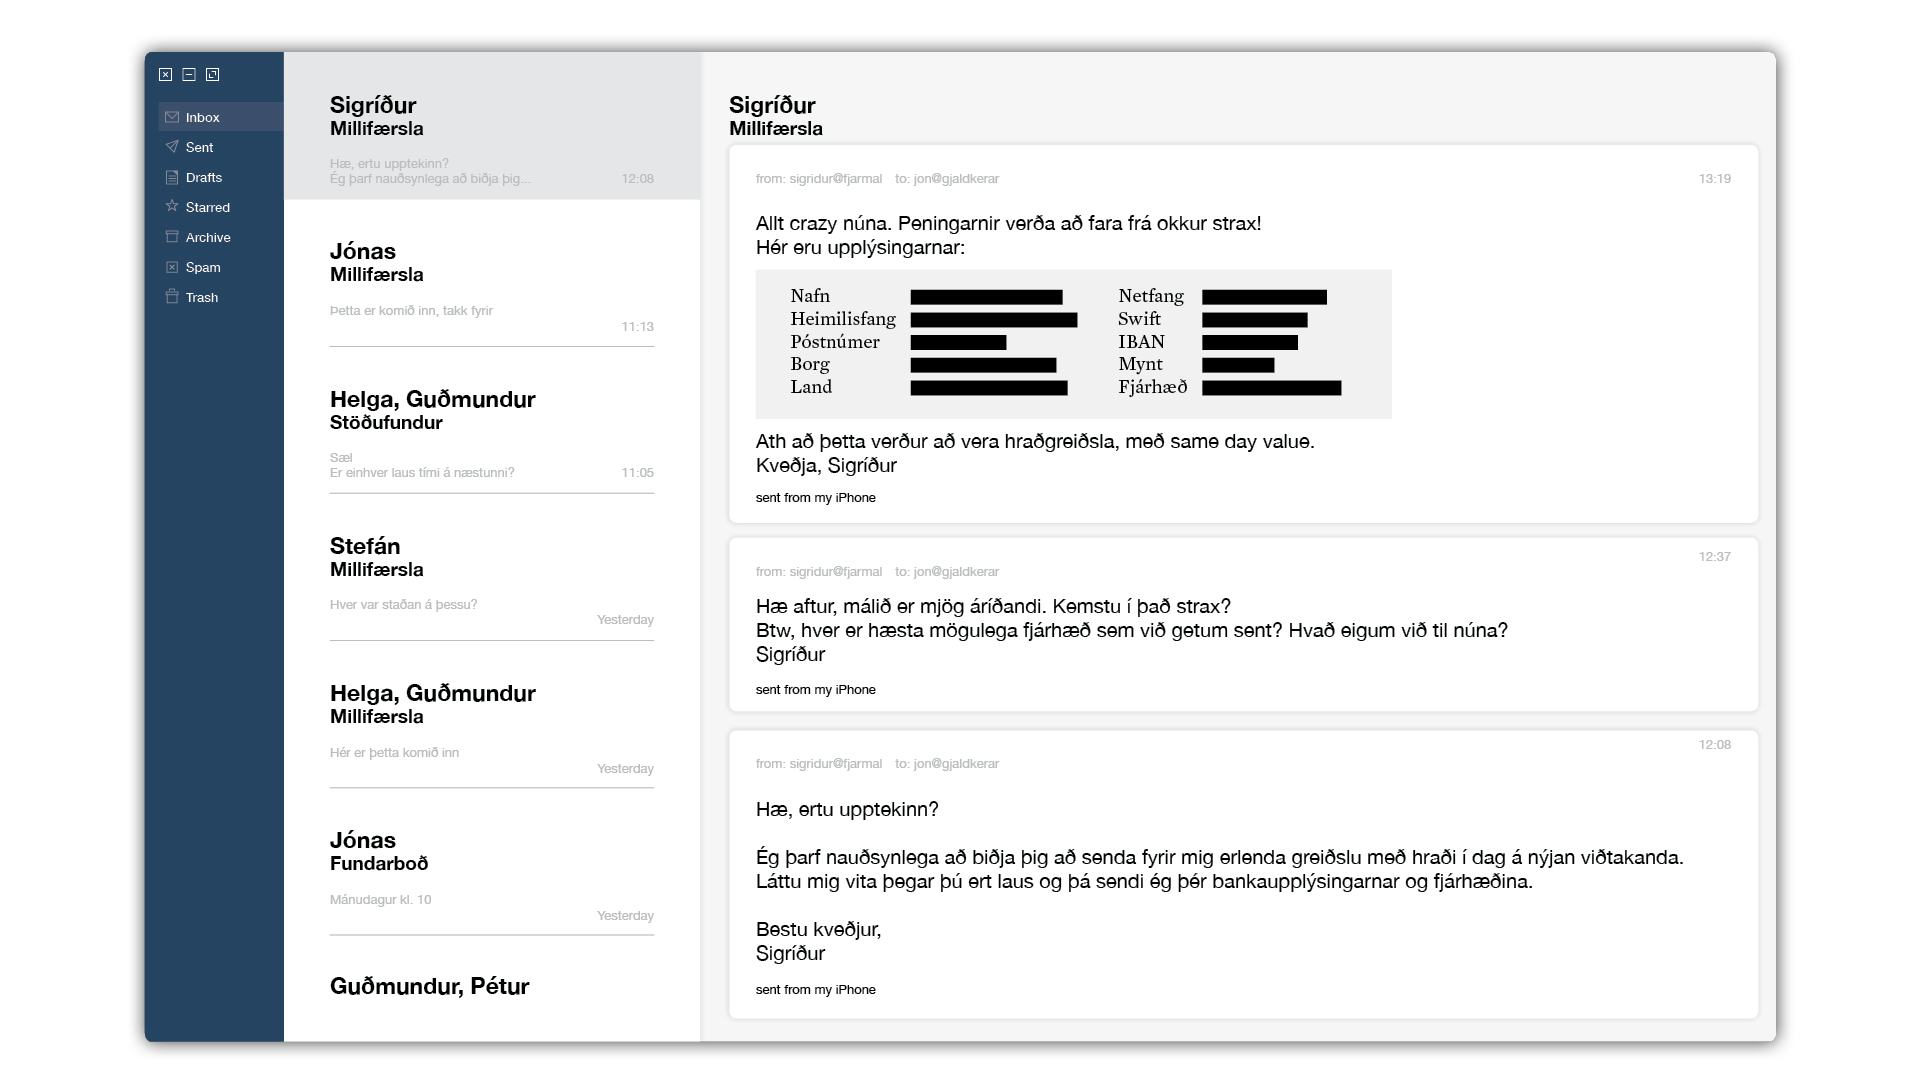Click the Sent paper-plane icon
Image resolution: width=1920 pixels, height=1080 pixels.
tap(172, 147)
